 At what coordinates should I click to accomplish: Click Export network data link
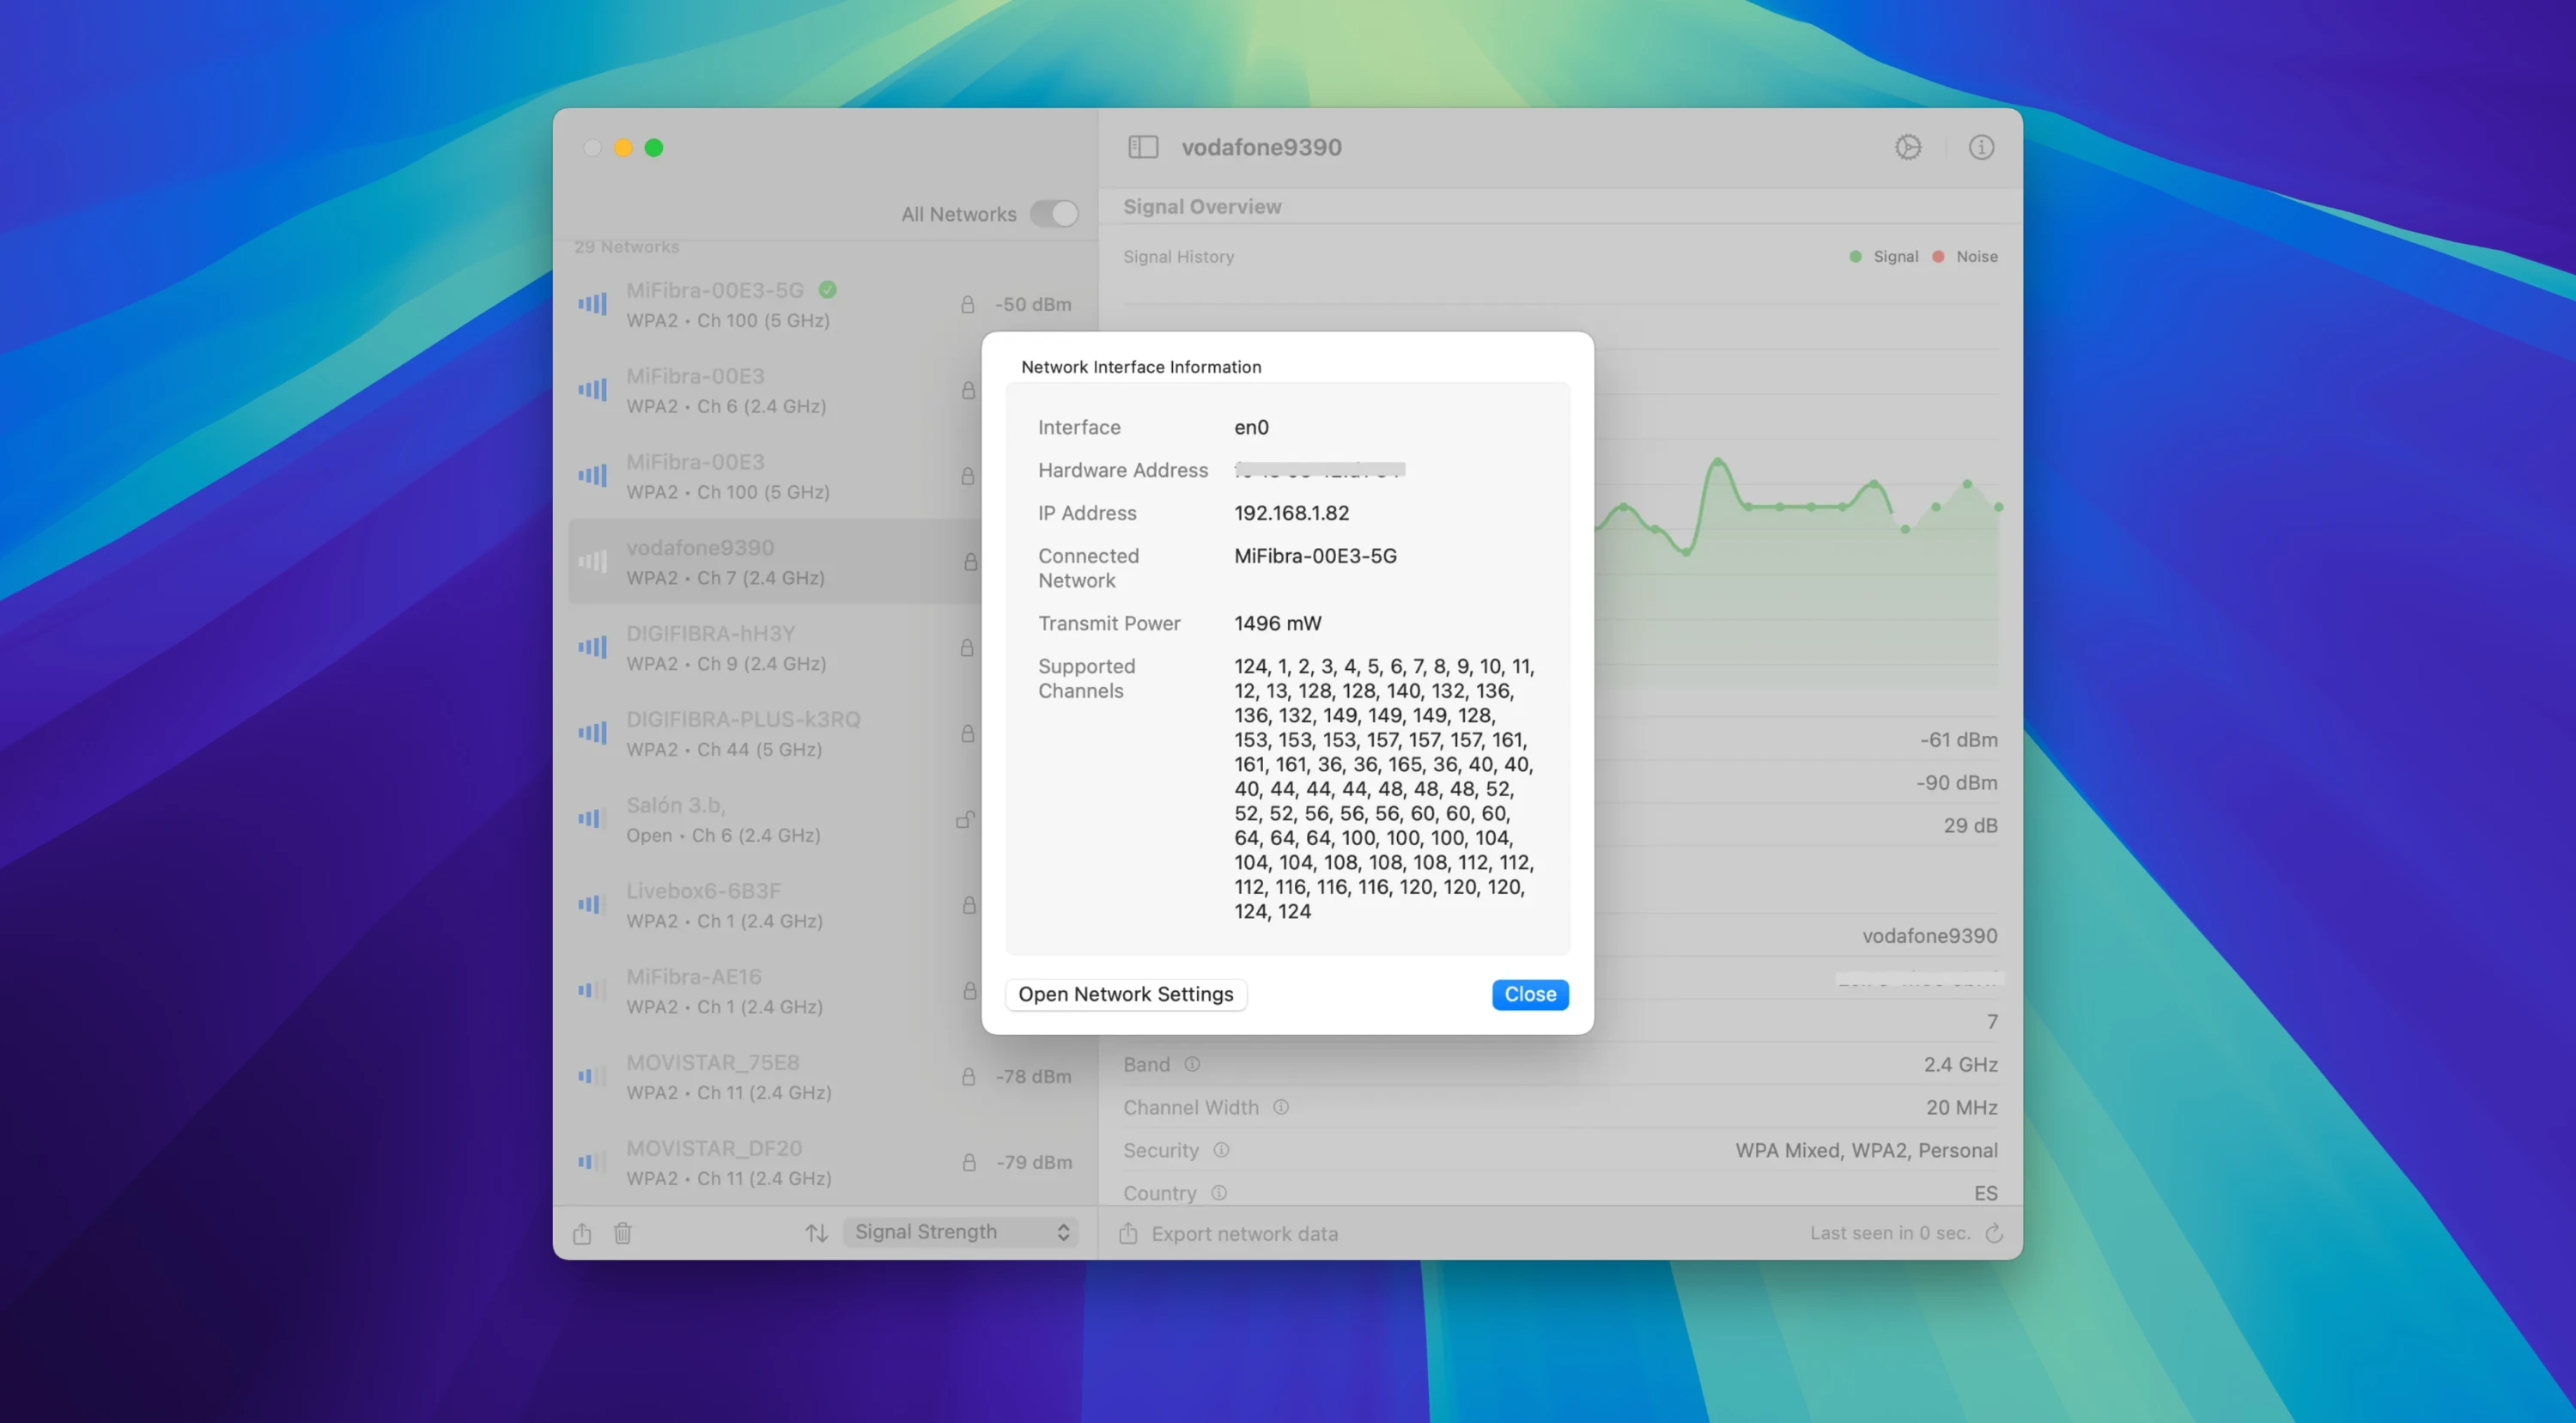click(1244, 1233)
